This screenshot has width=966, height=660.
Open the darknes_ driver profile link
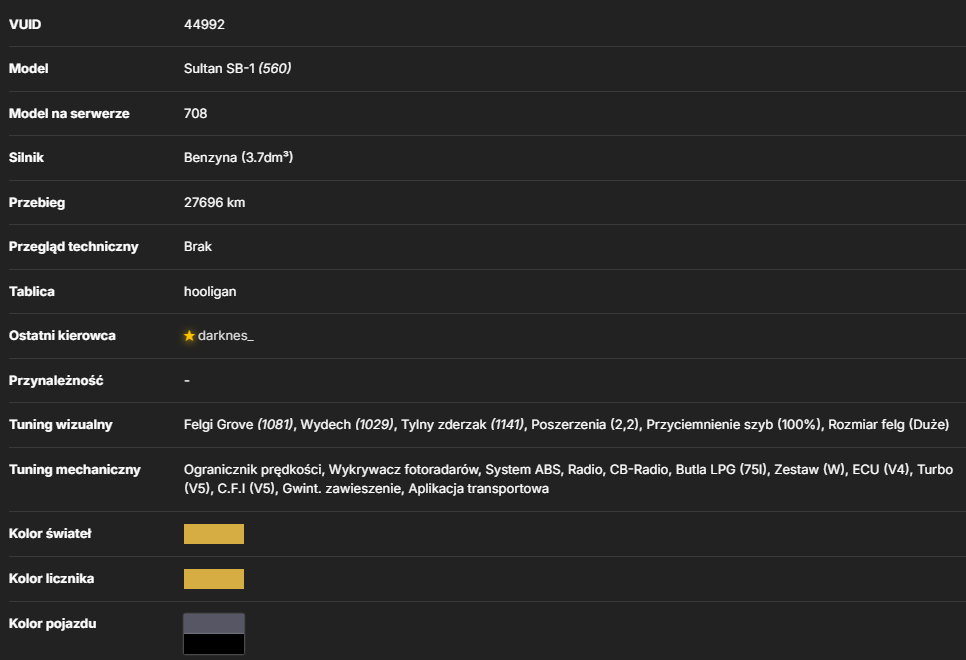click(x=225, y=336)
